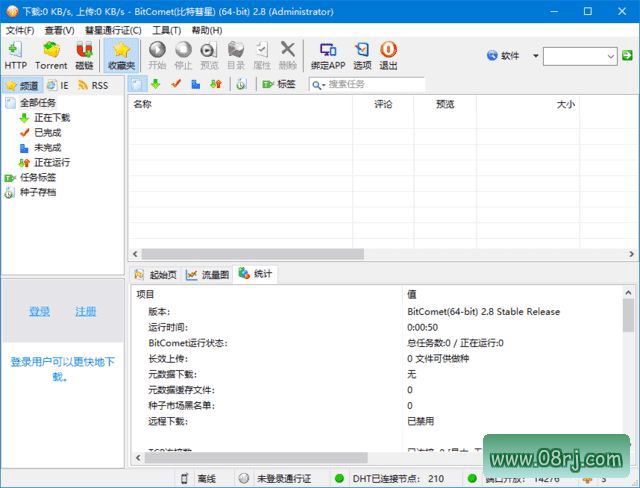Open the search task magnifier dropdown
The image size is (640, 488).
[x=318, y=85]
